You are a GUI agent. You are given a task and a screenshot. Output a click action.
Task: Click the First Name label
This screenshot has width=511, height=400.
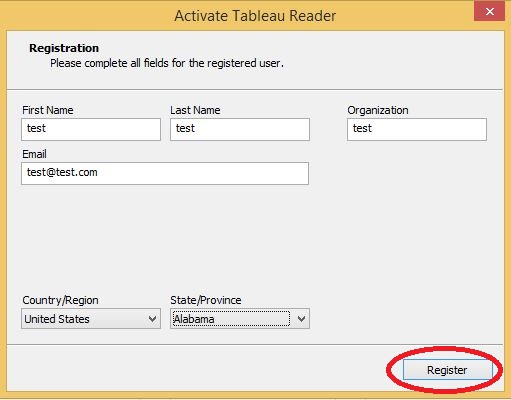pyautogui.click(x=48, y=110)
